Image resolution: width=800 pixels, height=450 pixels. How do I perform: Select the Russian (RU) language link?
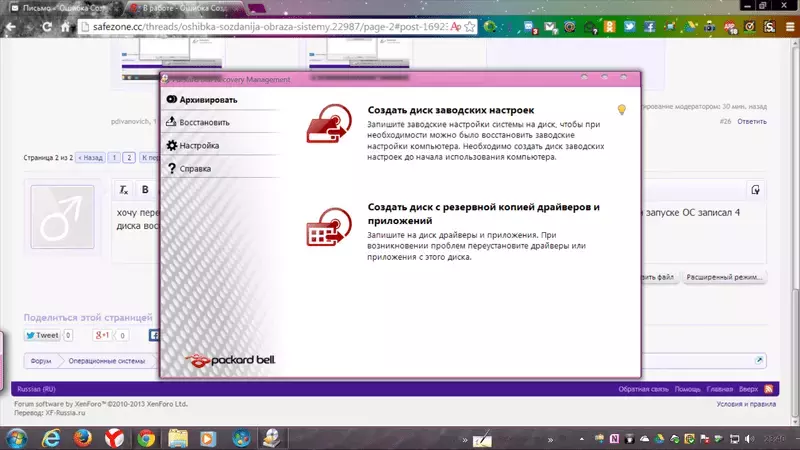tap(36, 389)
